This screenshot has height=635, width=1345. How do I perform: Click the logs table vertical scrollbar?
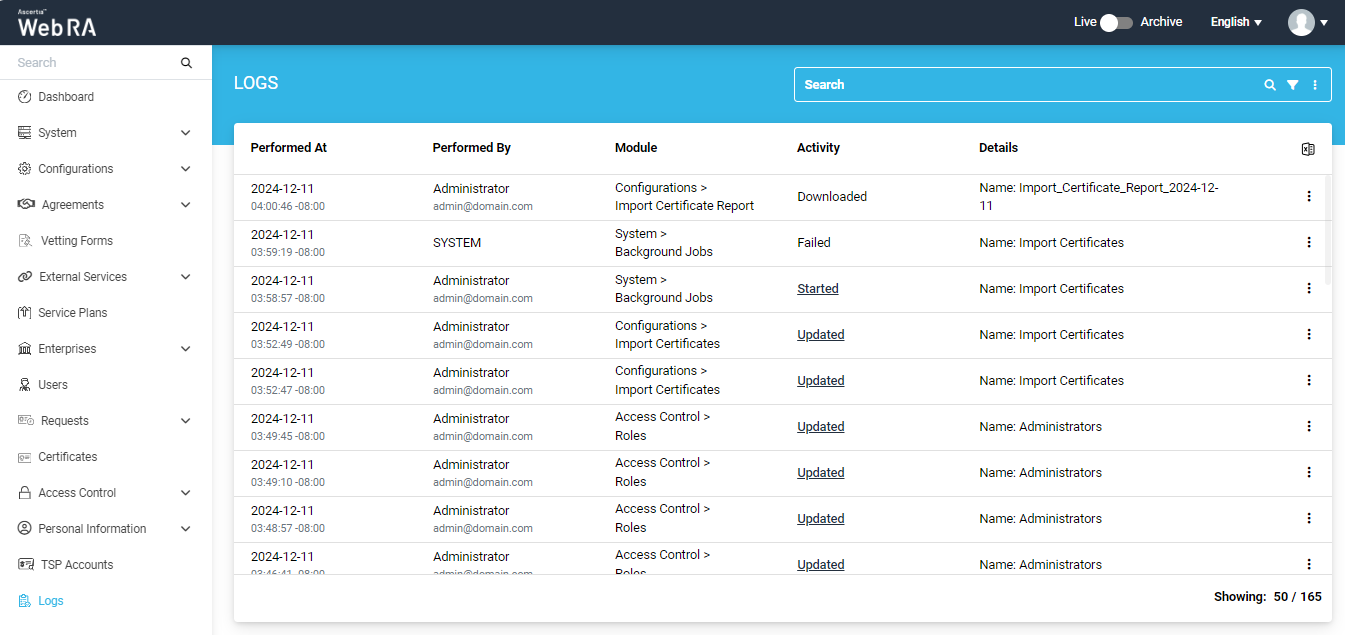coord(1328,230)
